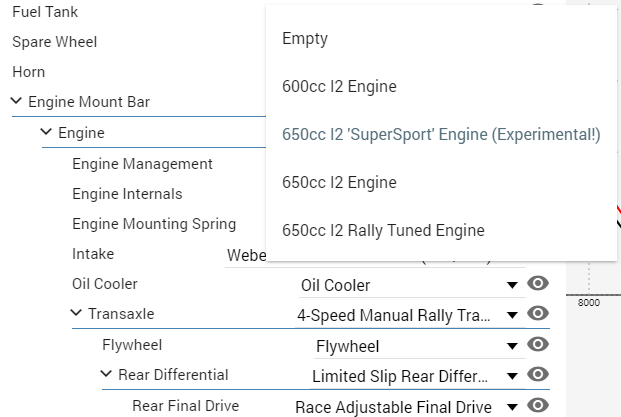Click the Rear Final Drive eye icon

538,405
